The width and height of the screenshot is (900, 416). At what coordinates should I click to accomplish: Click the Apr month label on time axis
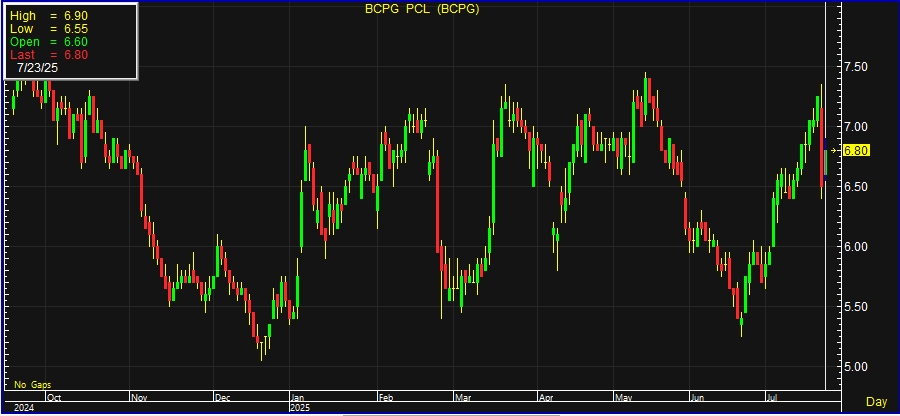point(546,396)
